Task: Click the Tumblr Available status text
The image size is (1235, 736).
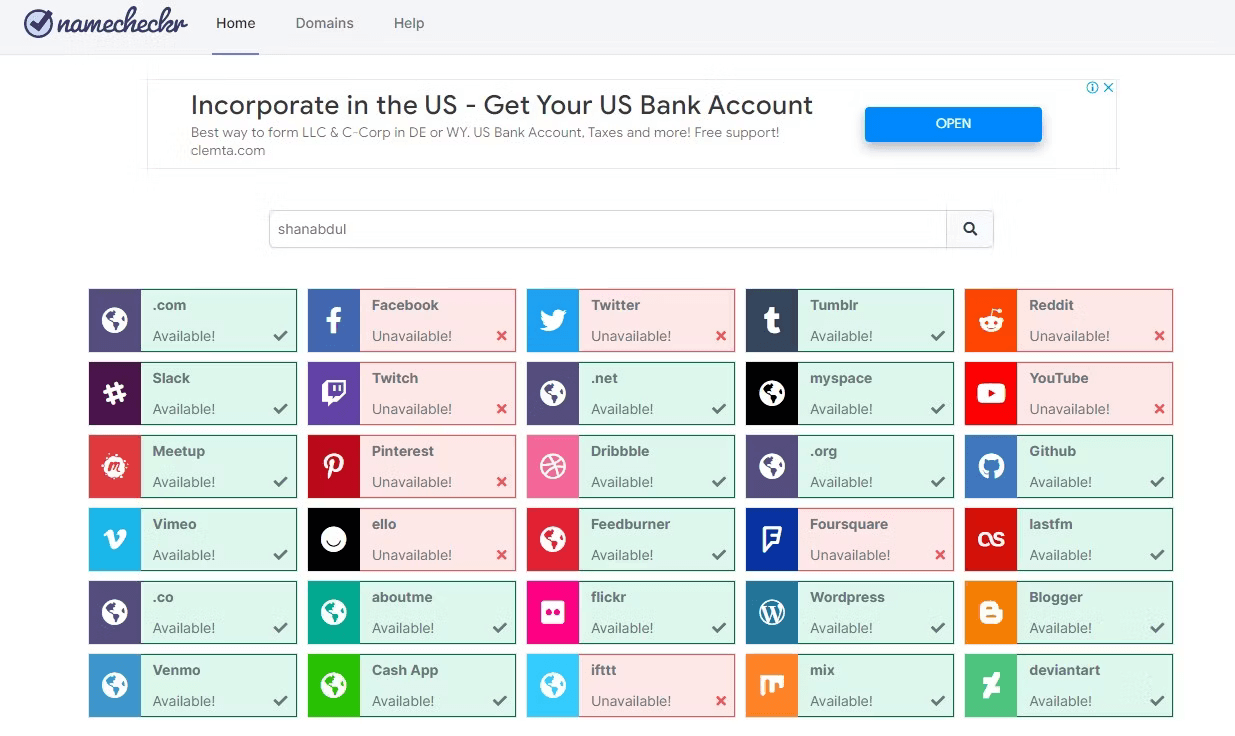Action: [841, 336]
